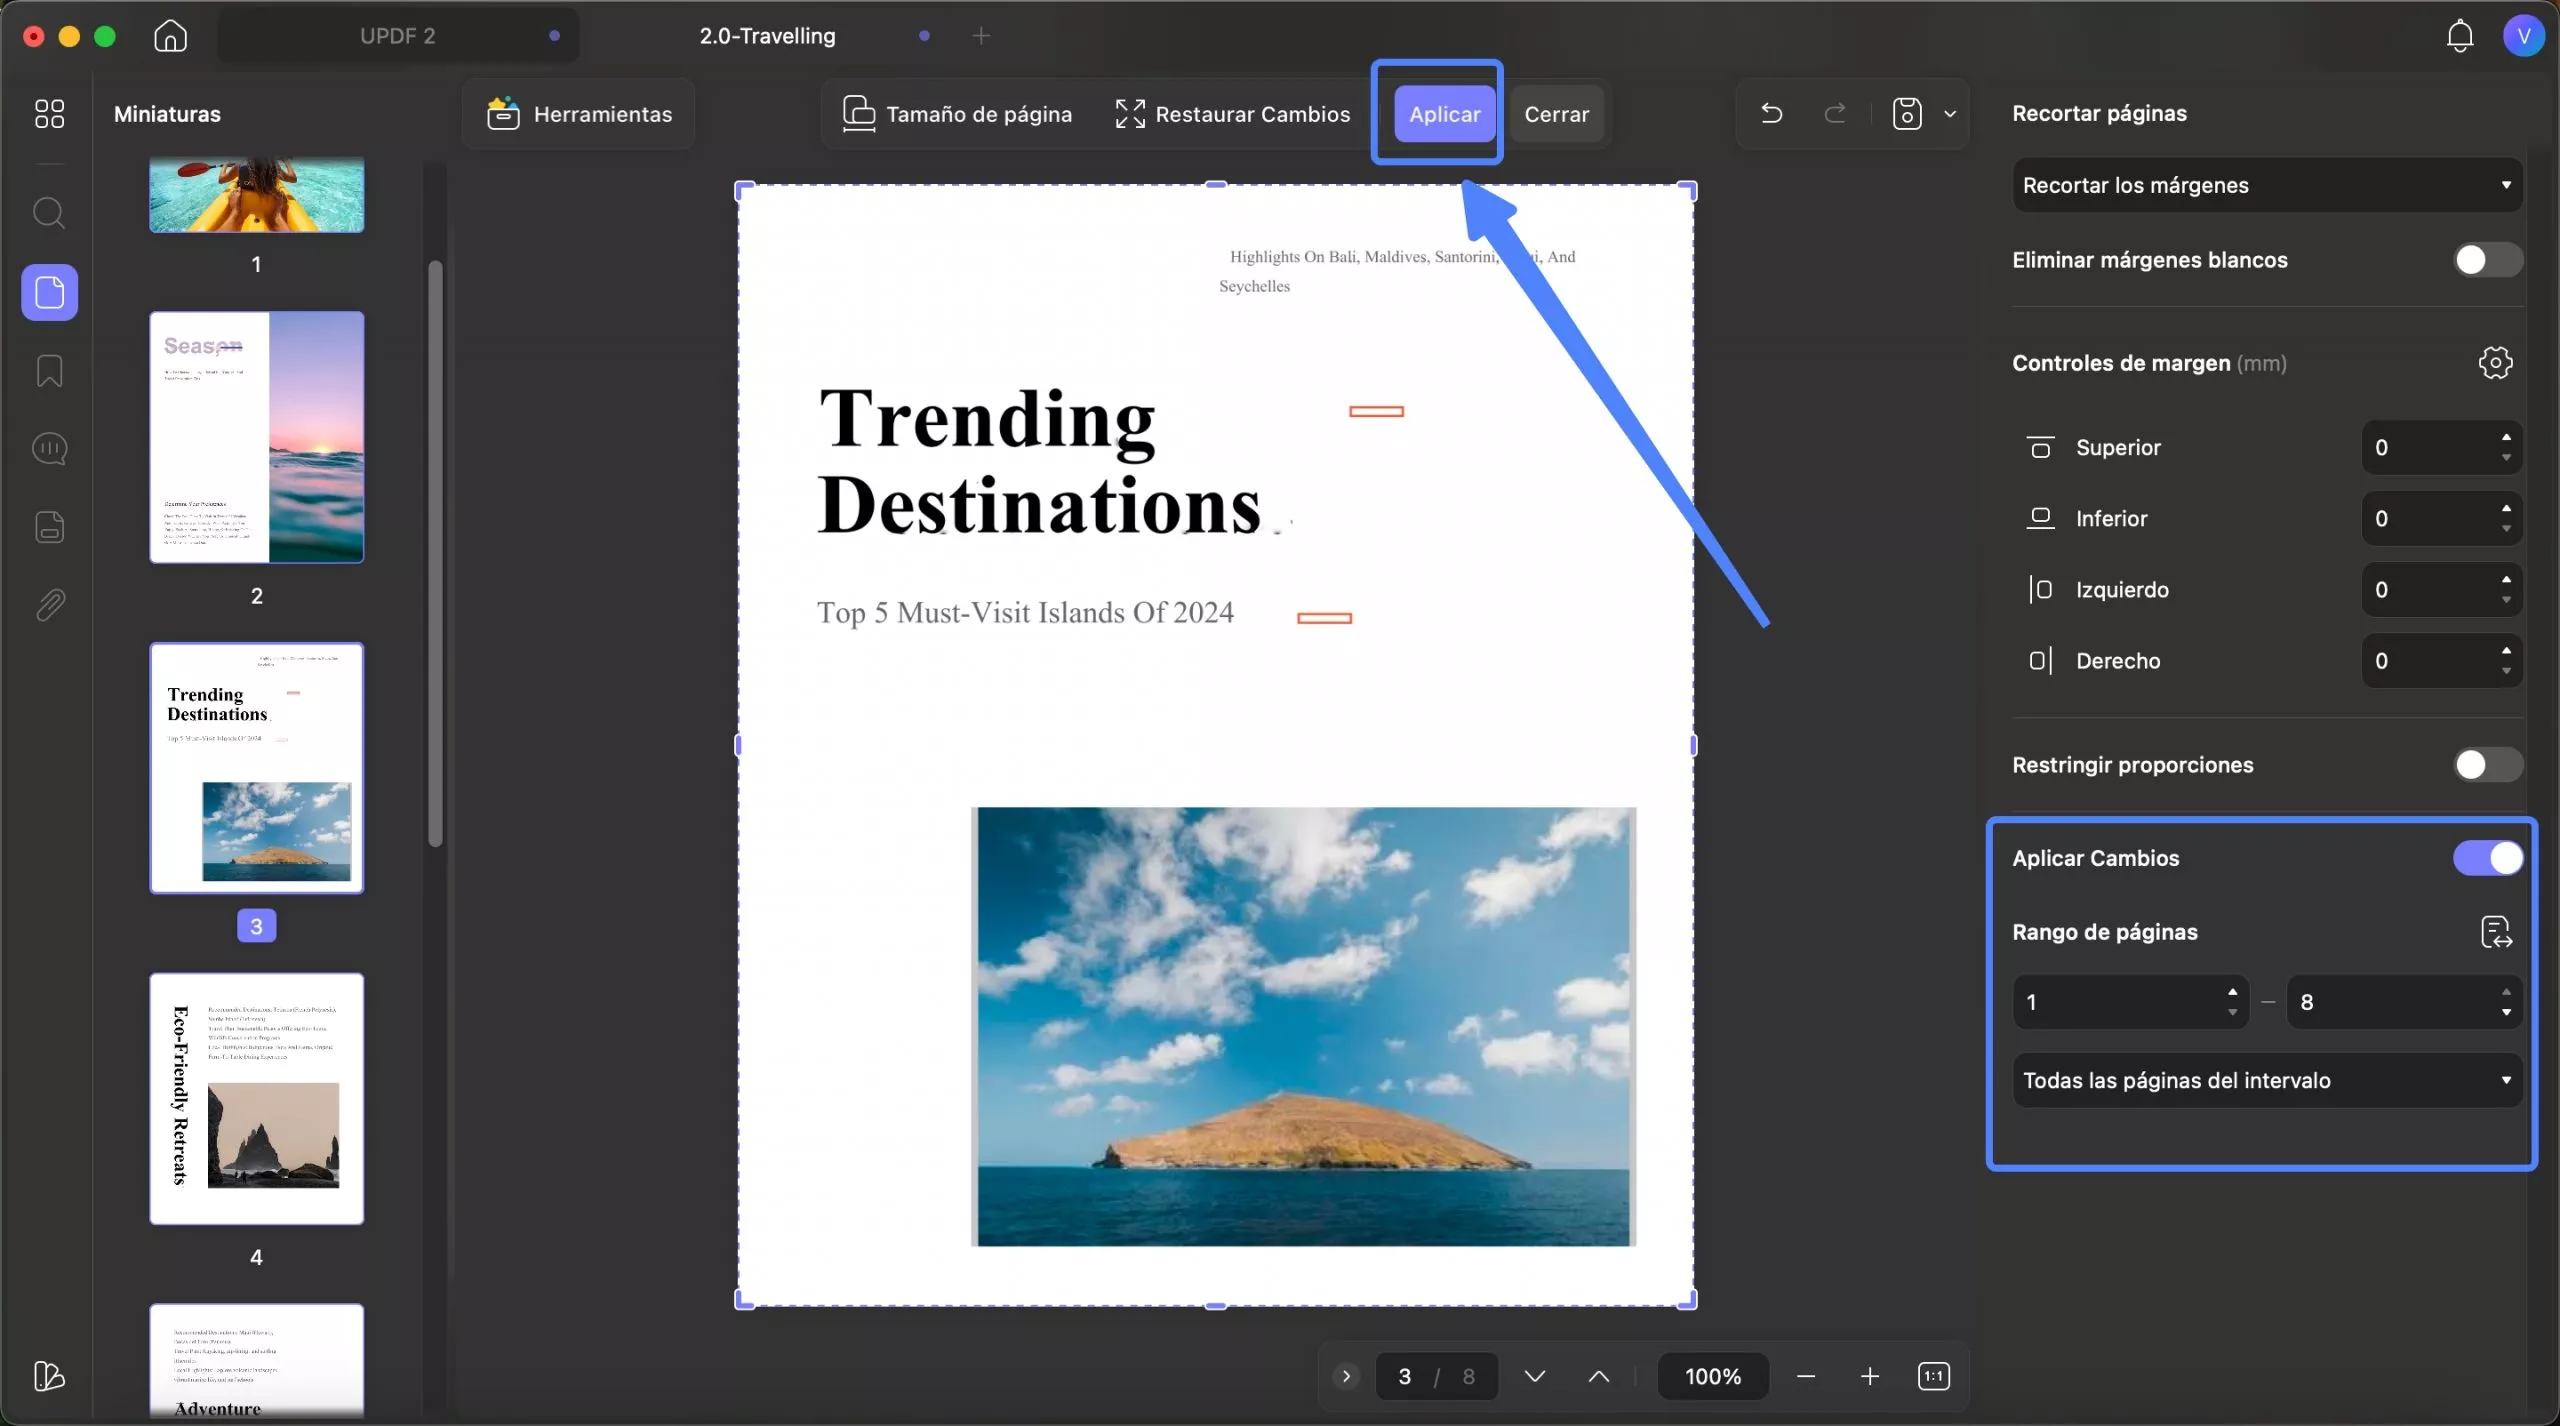Select the page organizer icon in sidebar
This screenshot has height=1426, width=2560.
(x=49, y=292)
